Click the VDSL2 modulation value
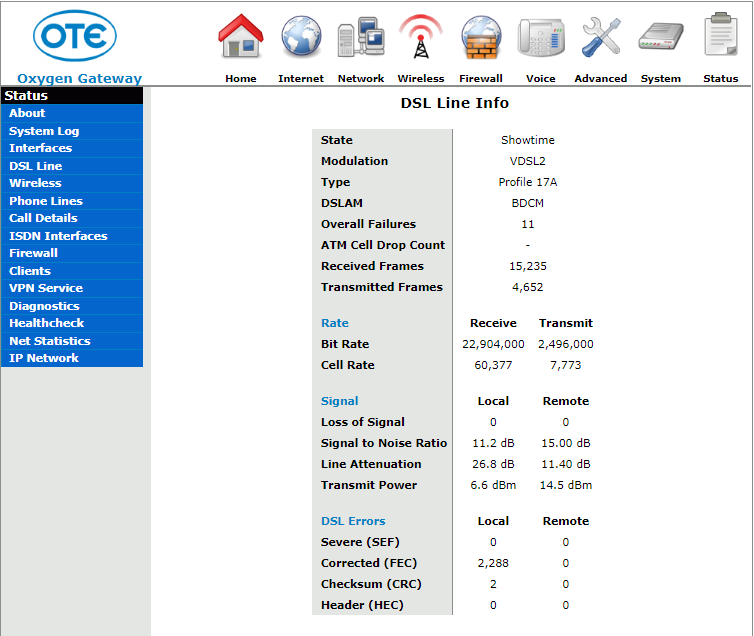Screen dimensions: 754x636 click(x=528, y=161)
